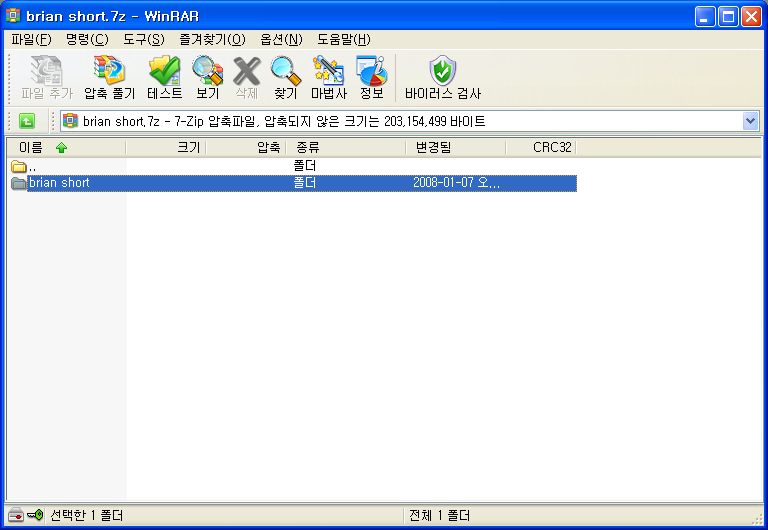Click the 삭제 (Delete) toolbar icon
The width and height of the screenshot is (768, 530).
click(246, 77)
